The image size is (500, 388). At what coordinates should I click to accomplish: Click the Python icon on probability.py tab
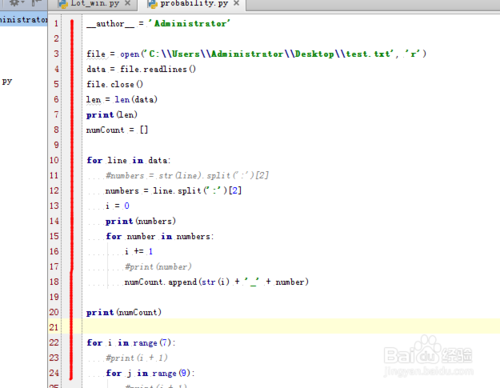pyautogui.click(x=152, y=4)
